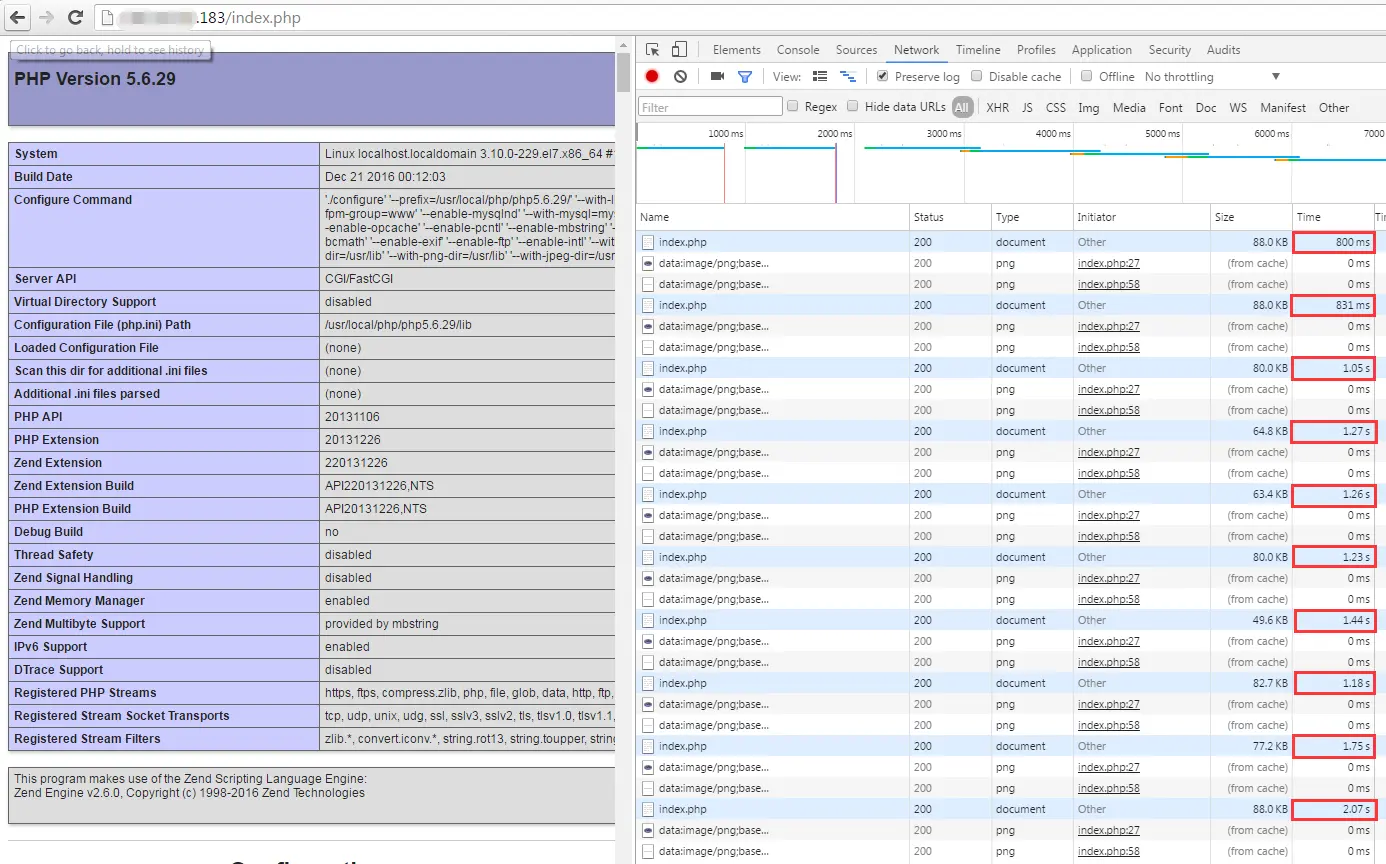Enable Hide data URLs checkbox
This screenshot has height=864, width=1386.
(853, 106)
